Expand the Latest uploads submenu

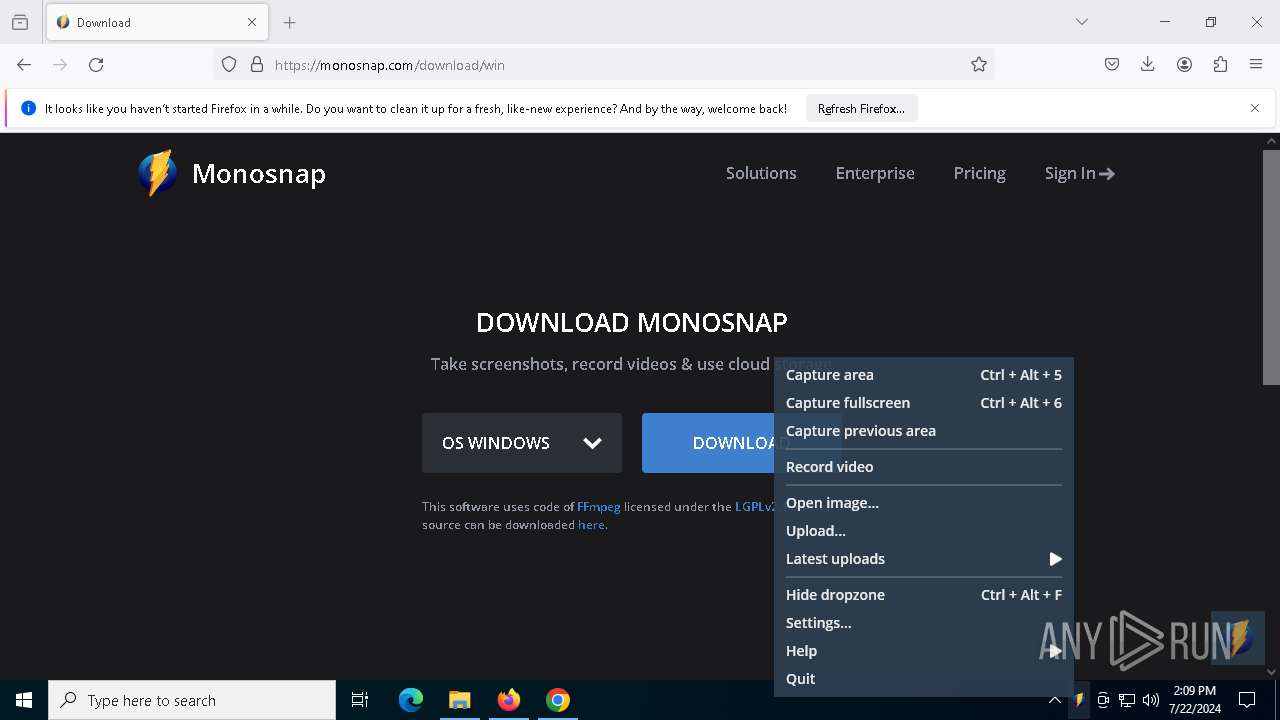point(924,559)
